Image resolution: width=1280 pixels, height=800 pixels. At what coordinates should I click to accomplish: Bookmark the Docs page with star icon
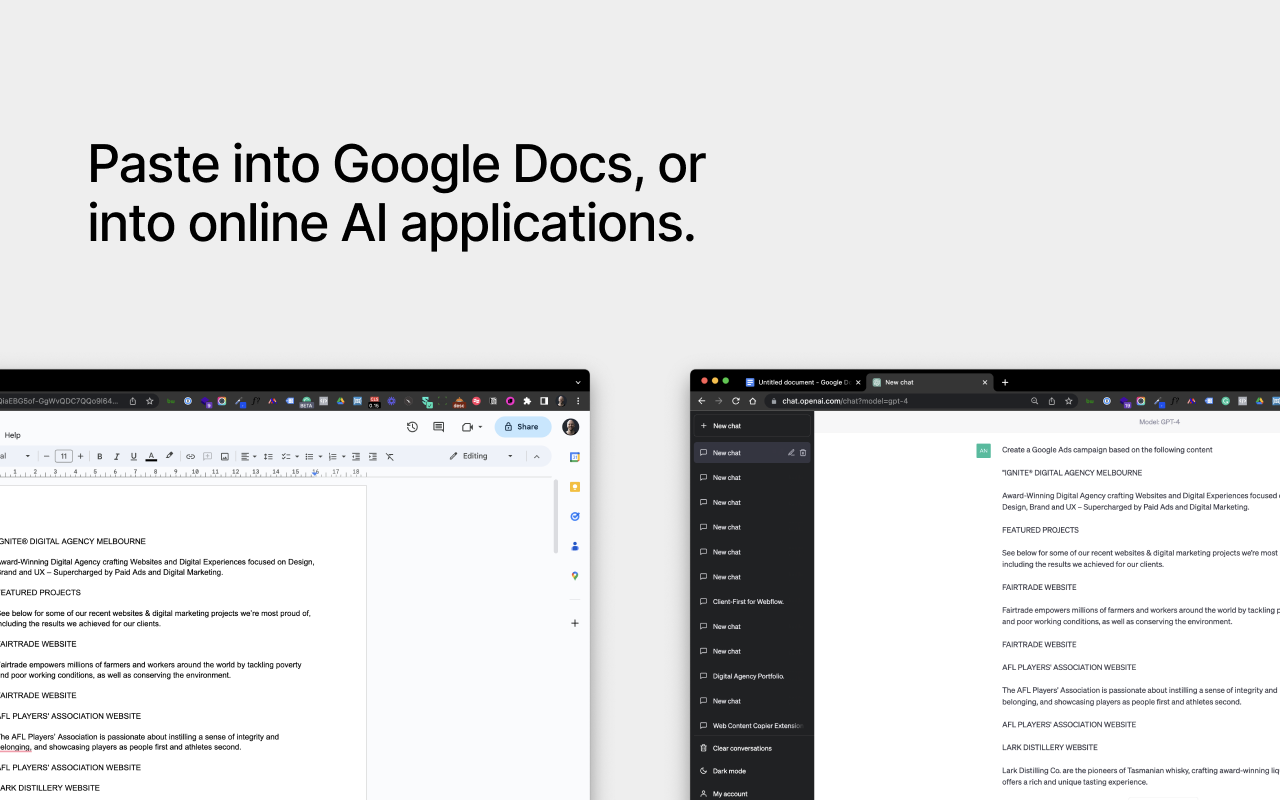point(150,401)
